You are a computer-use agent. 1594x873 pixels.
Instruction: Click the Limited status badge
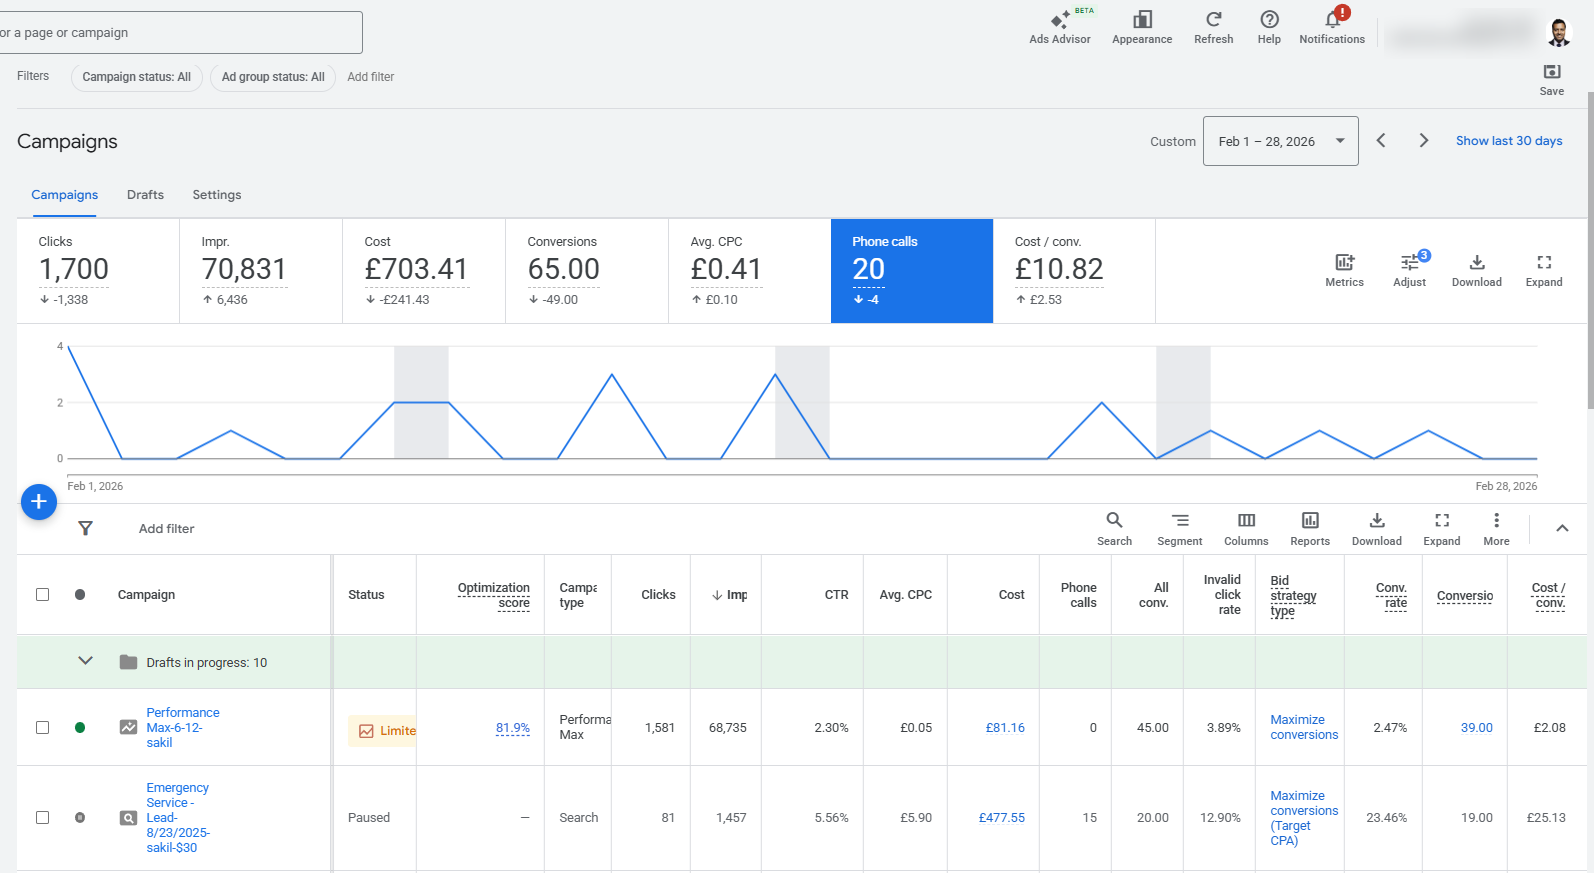[382, 731]
